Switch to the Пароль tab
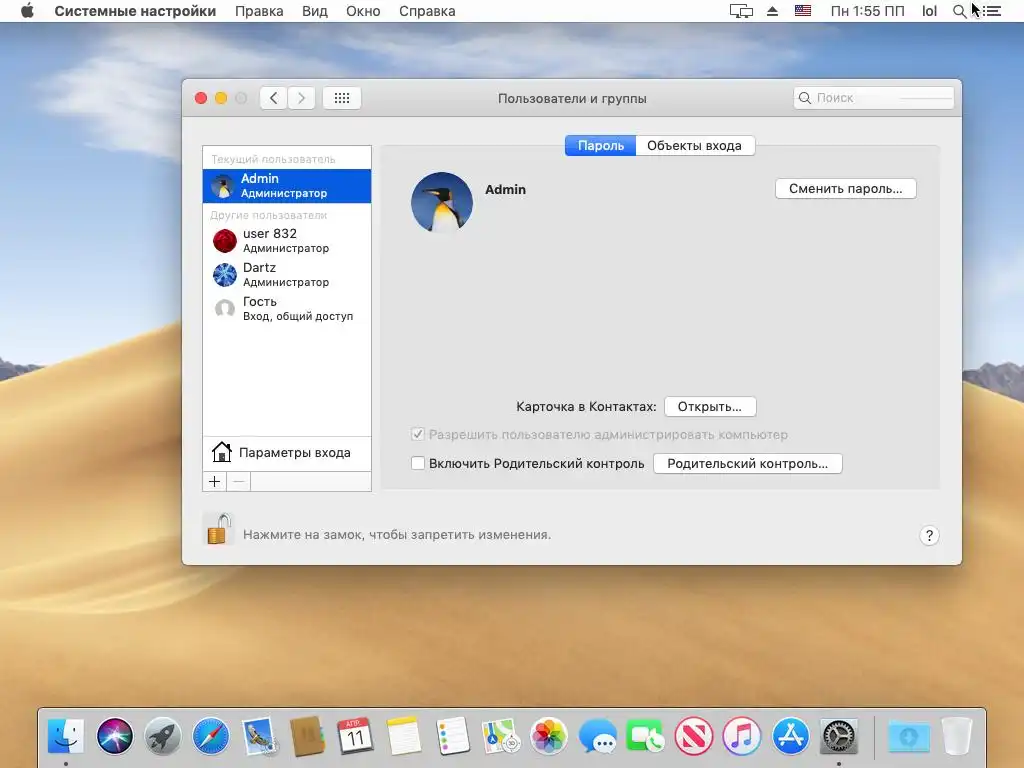Screen dimensions: 1024x768 [600, 146]
